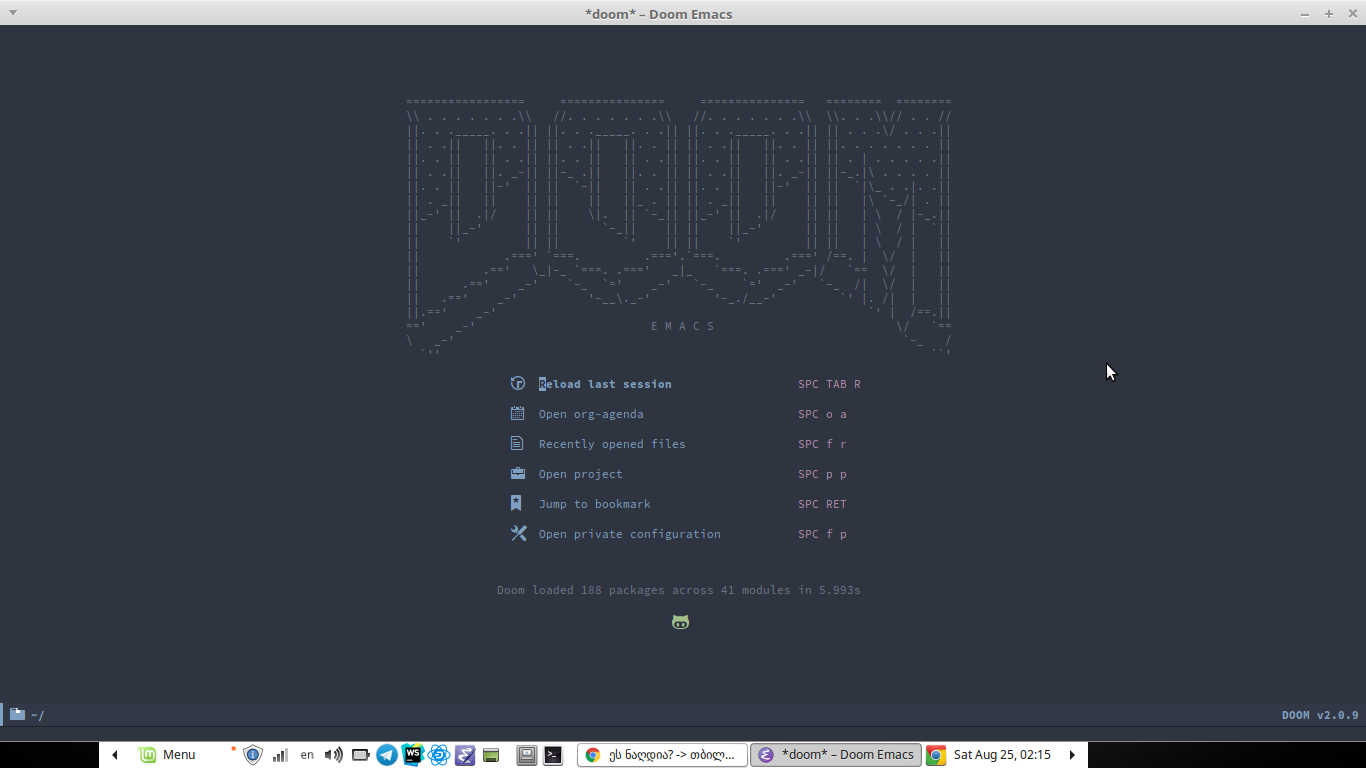Click the 'Jump to bookmark' link

pyautogui.click(x=594, y=504)
